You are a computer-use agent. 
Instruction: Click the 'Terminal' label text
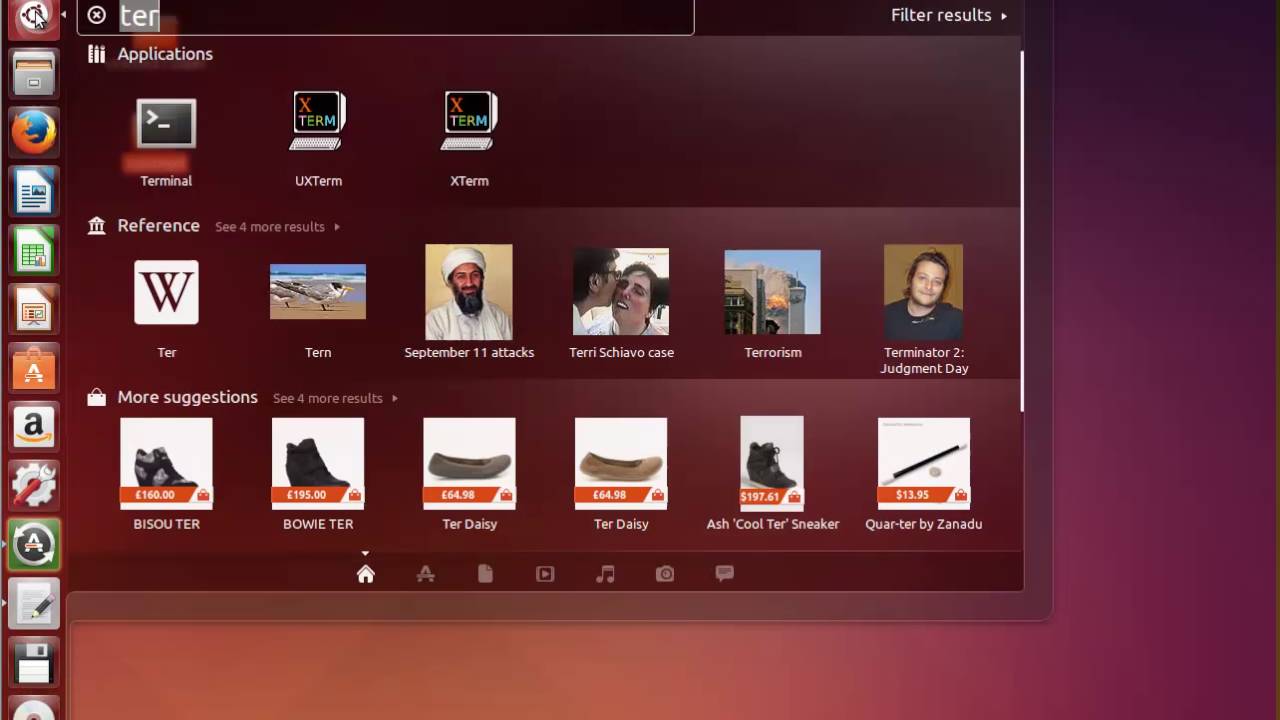[x=166, y=181]
